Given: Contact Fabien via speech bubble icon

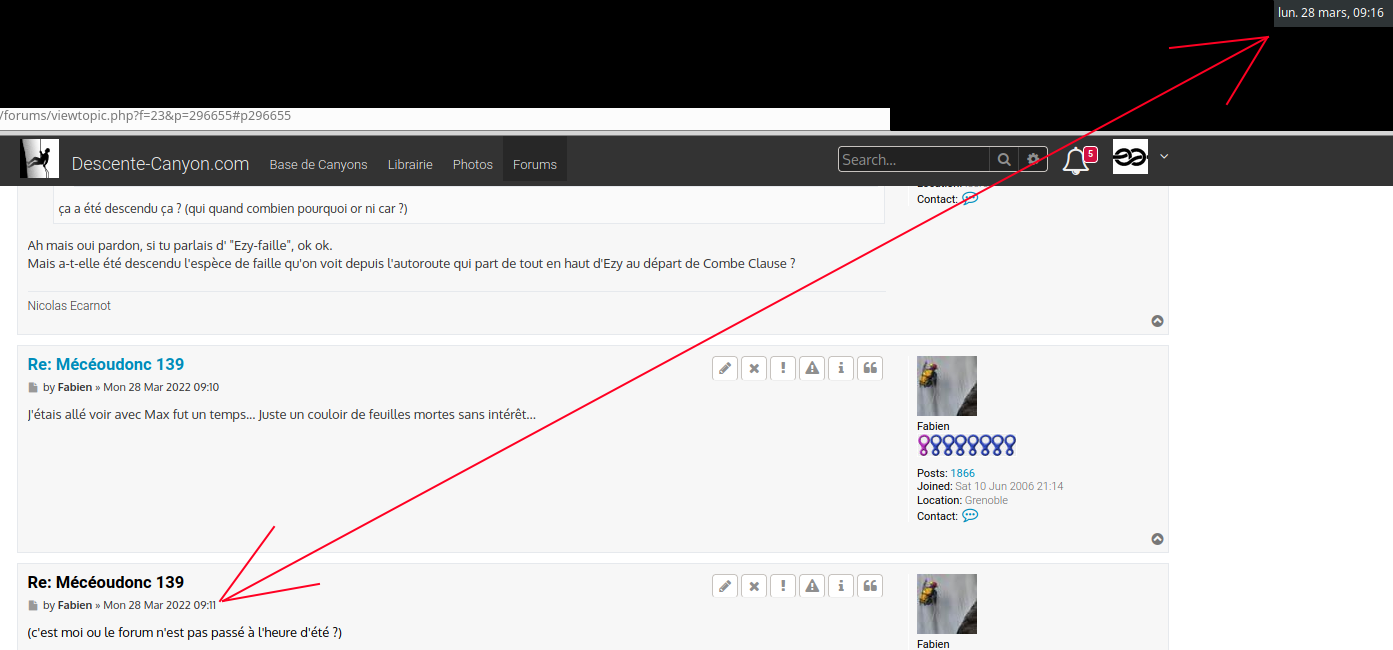Looking at the screenshot, I should pos(969,516).
